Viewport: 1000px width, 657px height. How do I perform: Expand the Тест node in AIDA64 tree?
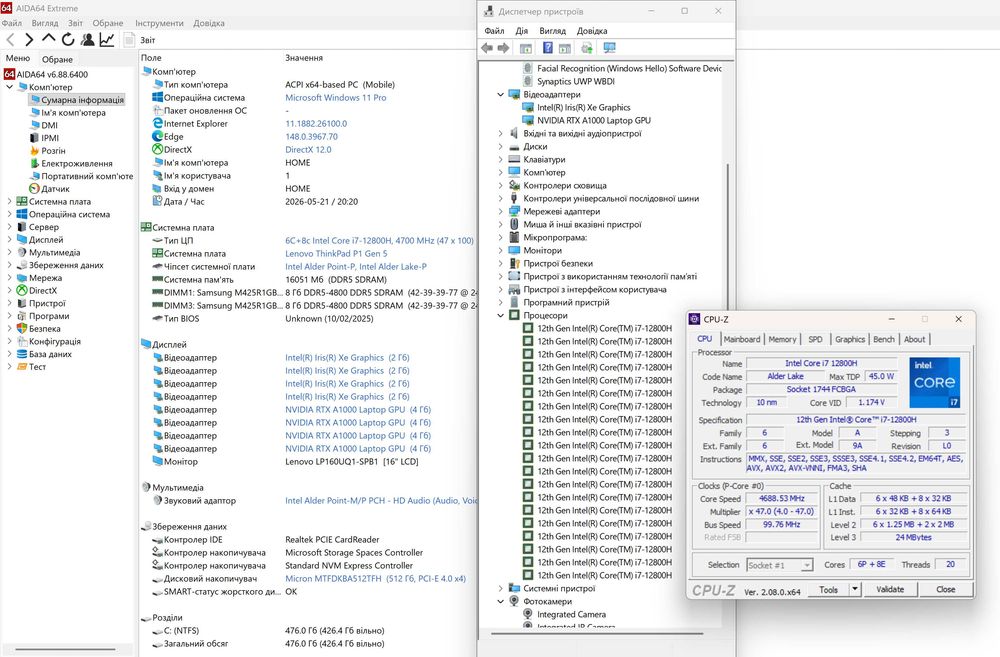tap(10, 367)
